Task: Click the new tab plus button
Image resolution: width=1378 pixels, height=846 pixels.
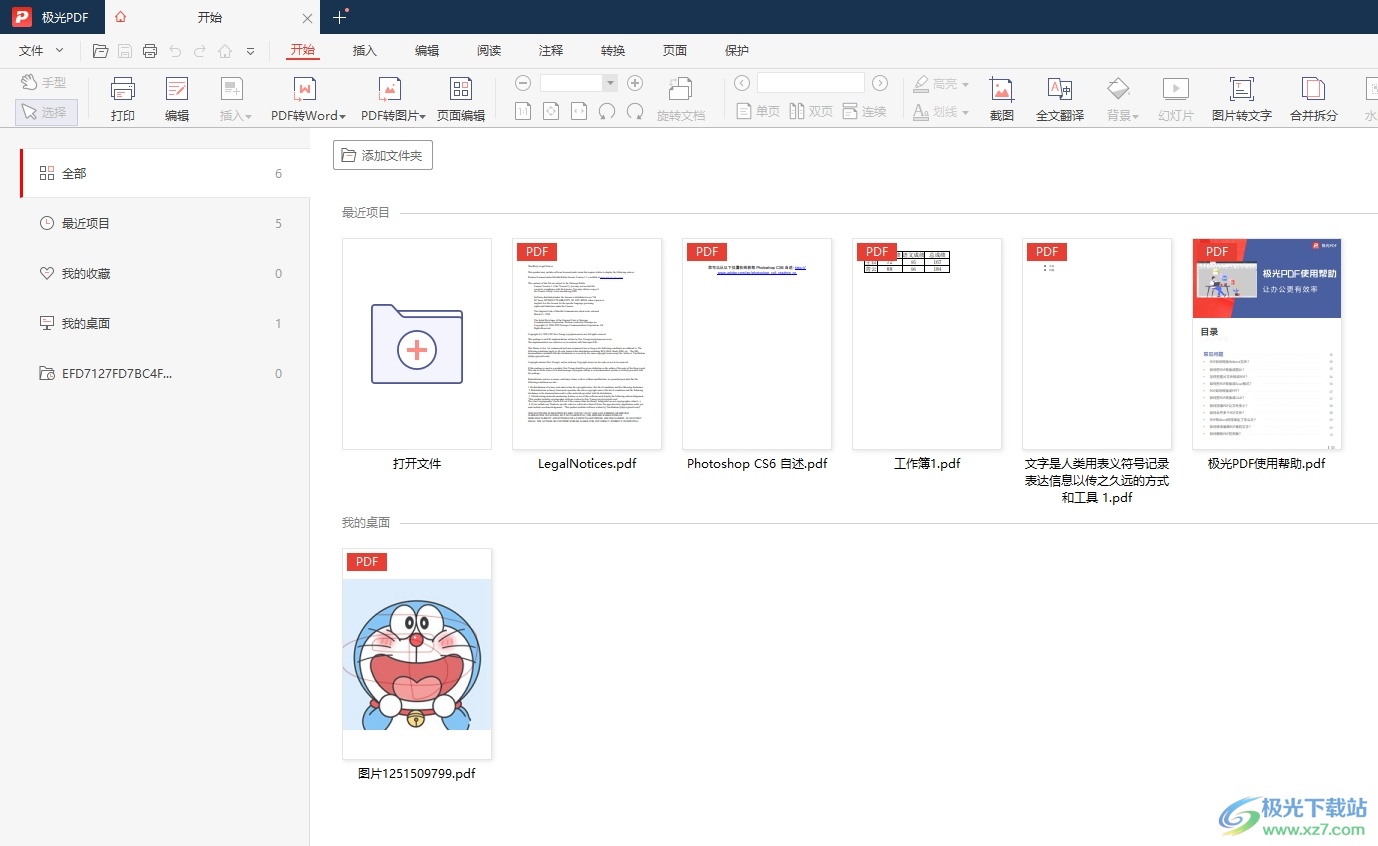Action: click(340, 17)
